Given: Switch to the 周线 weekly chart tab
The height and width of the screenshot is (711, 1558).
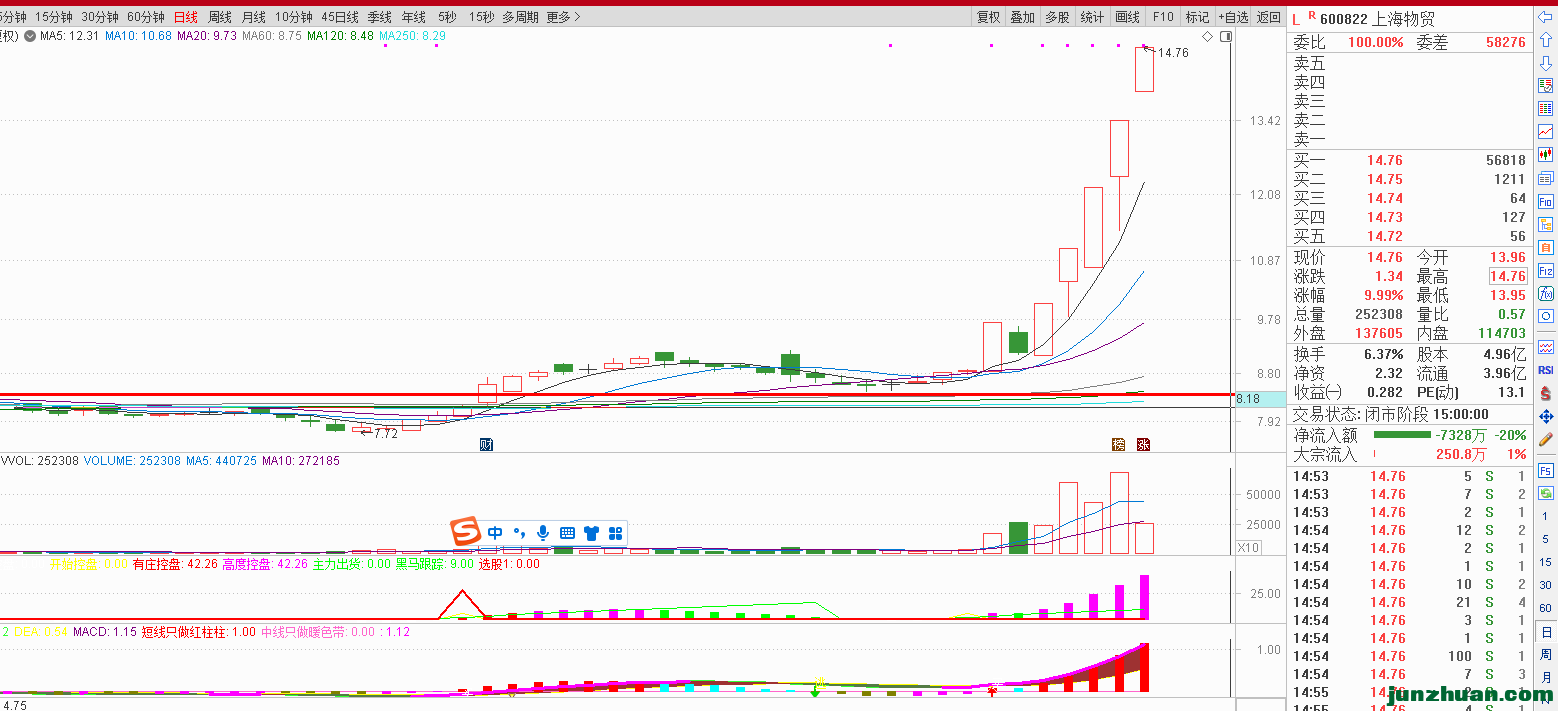Looking at the screenshot, I should [219, 17].
